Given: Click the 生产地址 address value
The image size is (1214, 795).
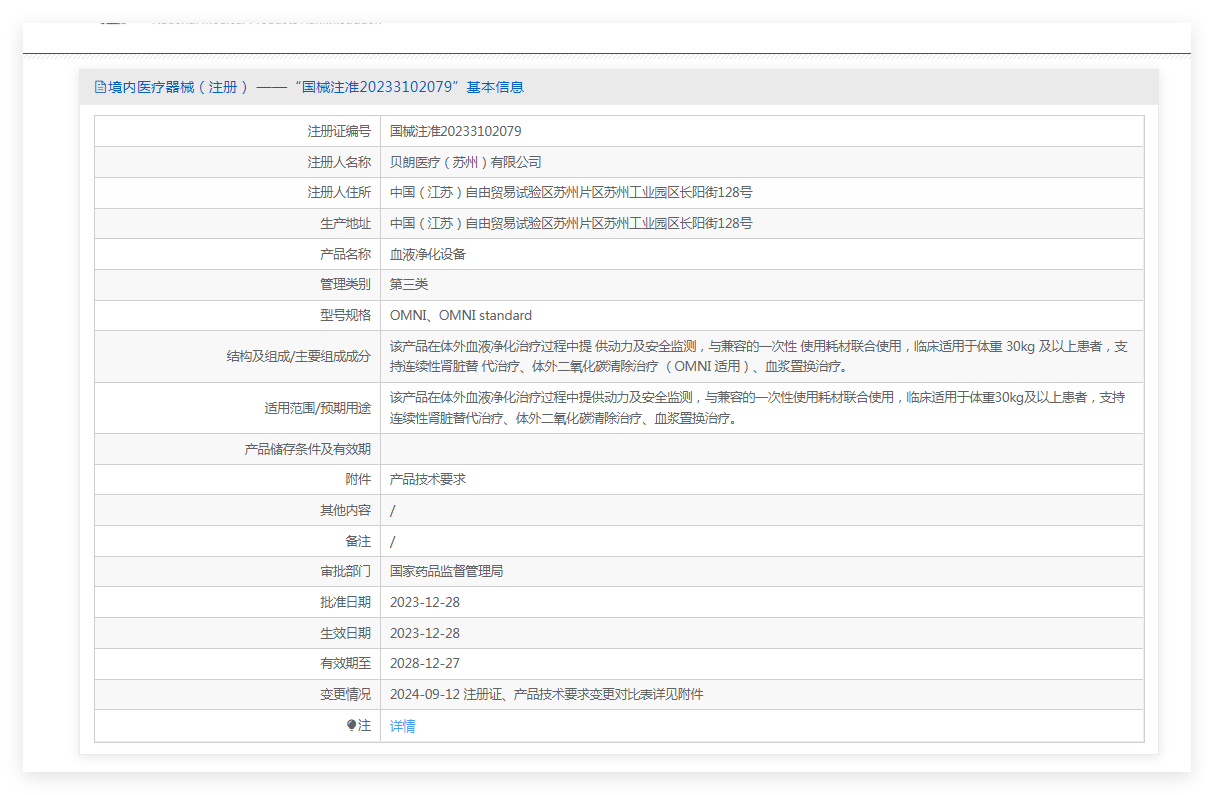Looking at the screenshot, I should coord(571,223).
